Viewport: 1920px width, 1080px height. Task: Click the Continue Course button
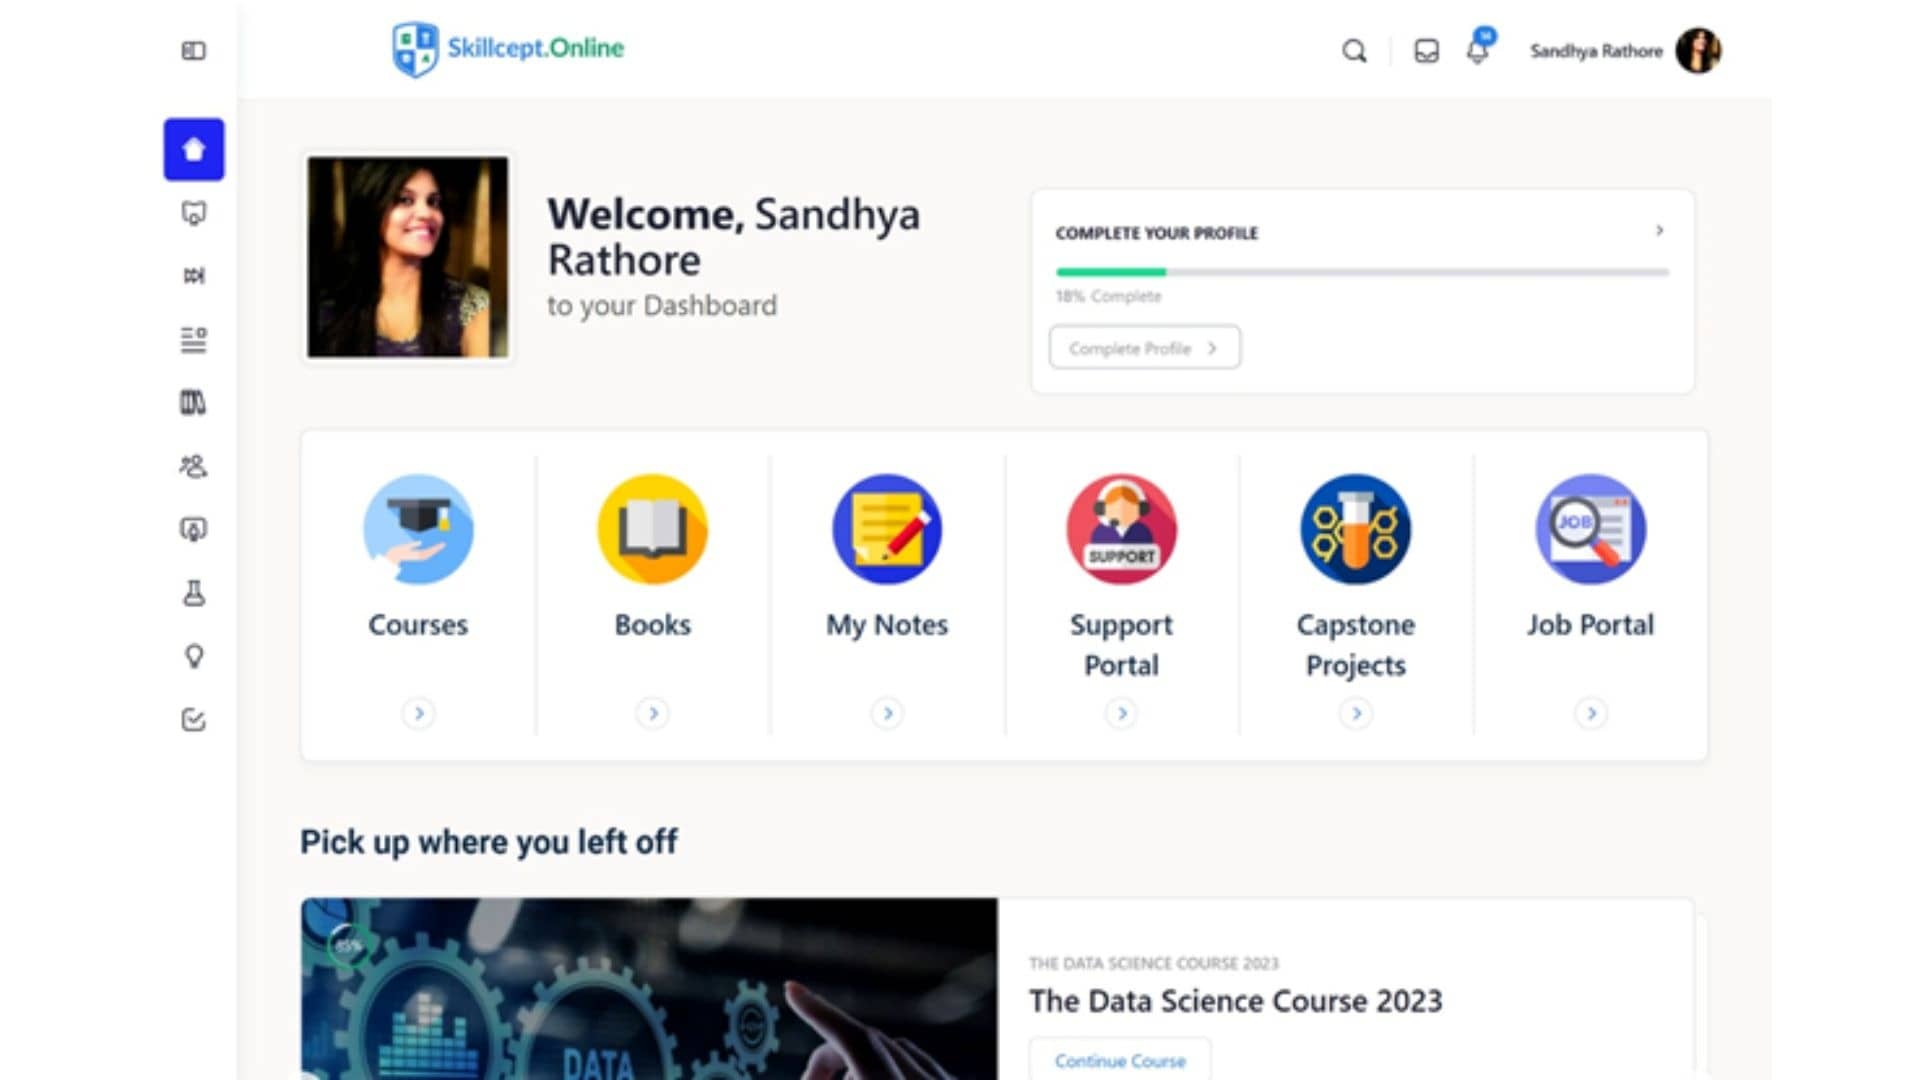pos(1119,1060)
